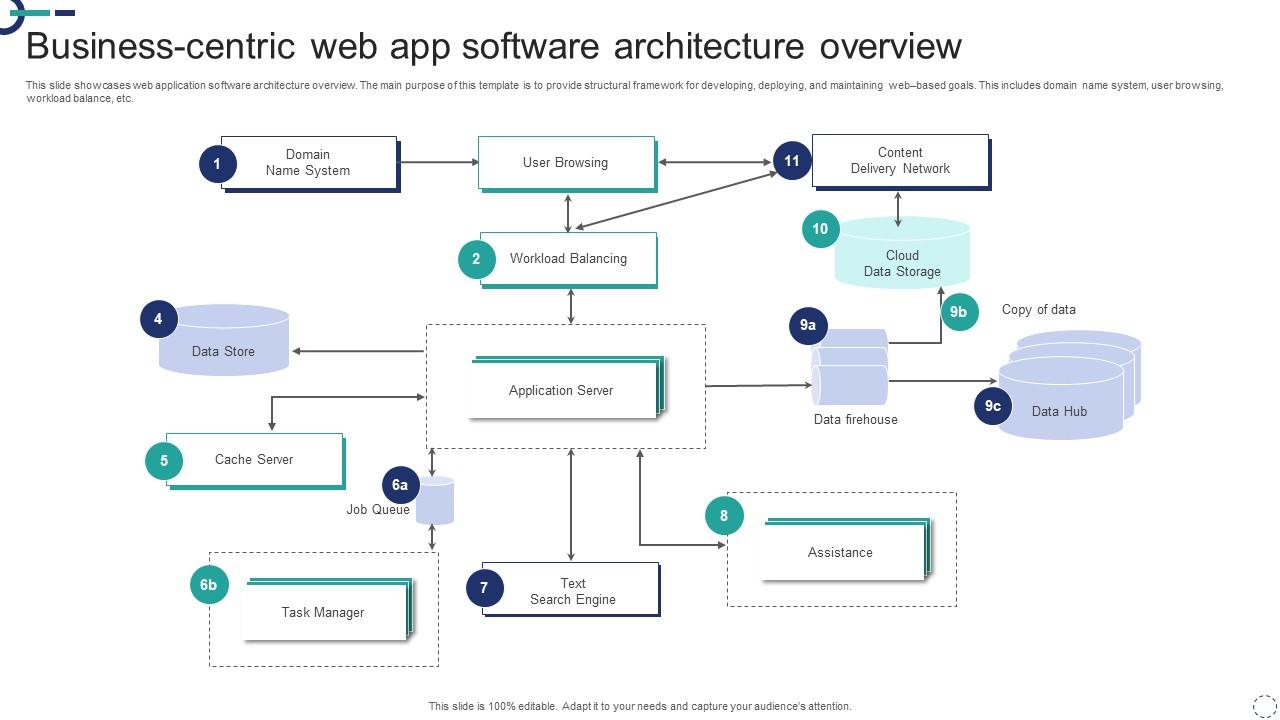This screenshot has height=720, width=1280.
Task: Select the 6a navy circle badge
Action: pos(400,485)
